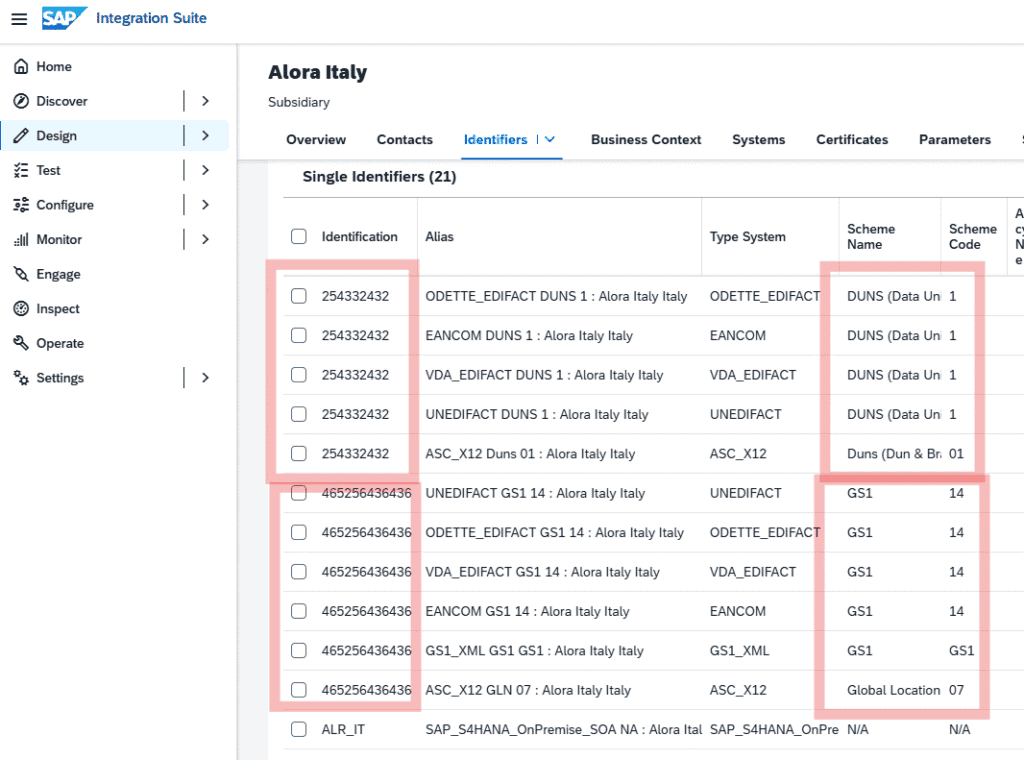1024x760 pixels.
Task: Open the Engage sidebar item
Action: coord(58,274)
